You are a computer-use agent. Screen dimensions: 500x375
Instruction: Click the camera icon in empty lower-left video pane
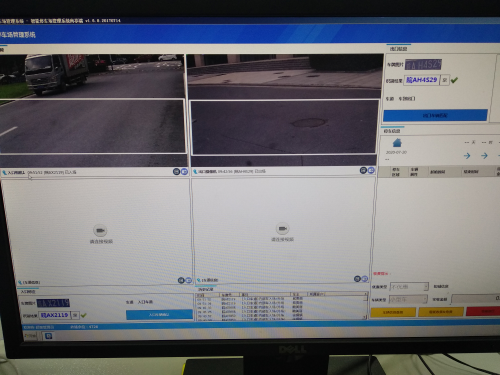[x=100, y=230]
